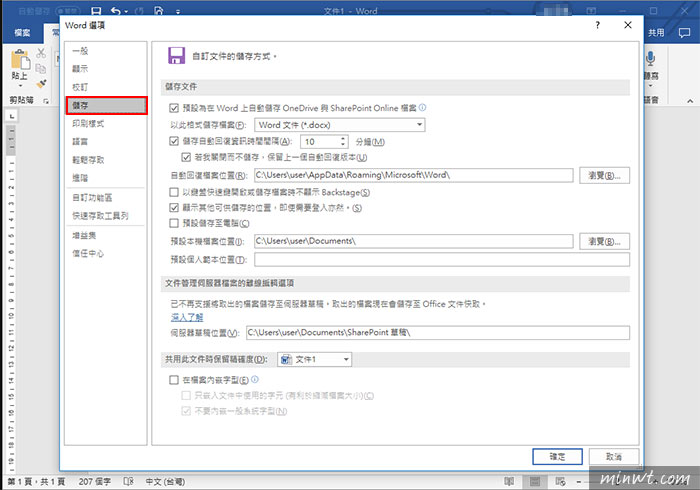Click the Undo arrow in the title bar
This screenshot has height=490, width=700.
116,11
